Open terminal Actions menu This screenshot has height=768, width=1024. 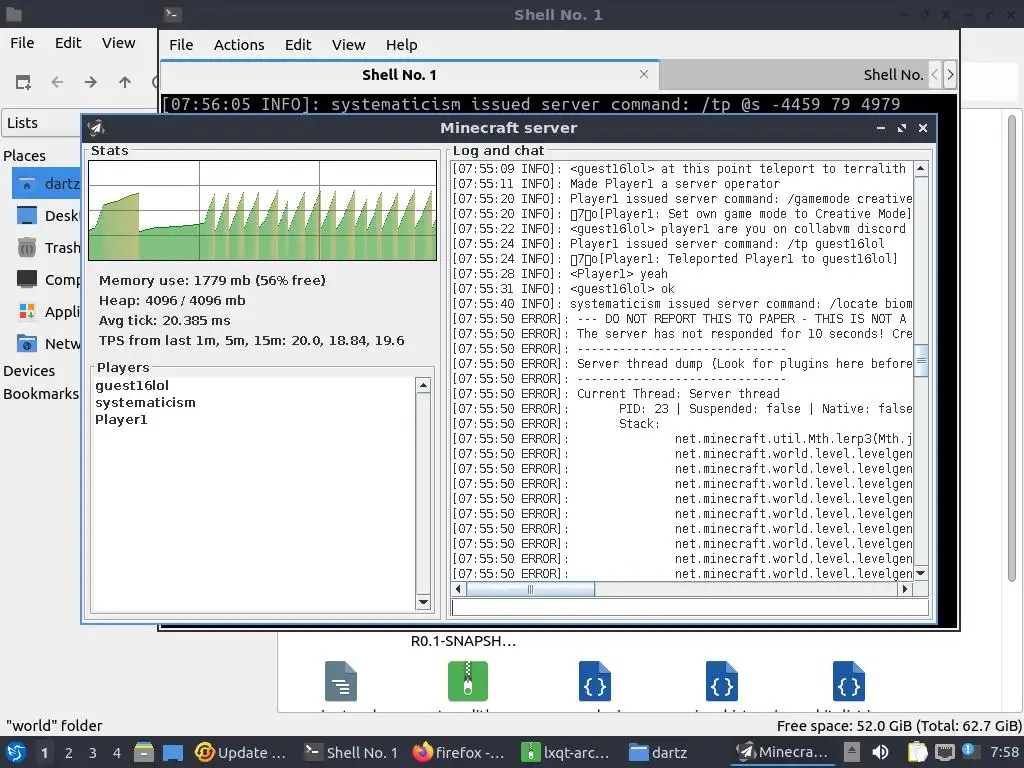tap(239, 44)
